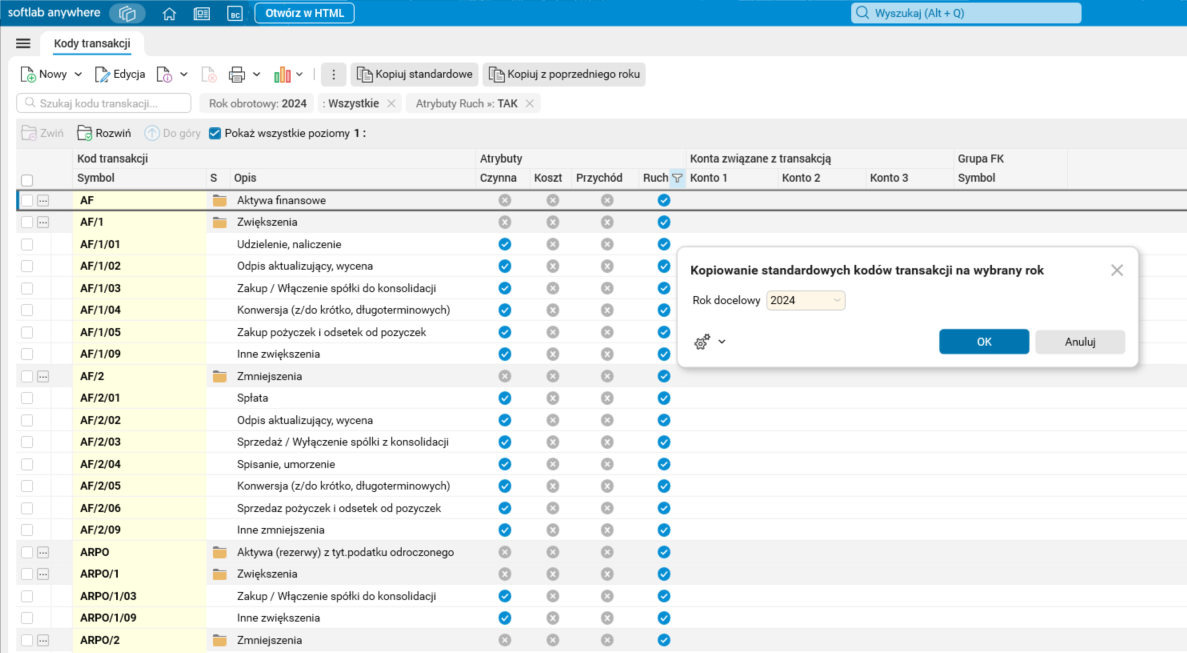Viewport: 1187px width, 653px height.
Task: Tick the checkbox for row AF/1/01
Action: click(27, 244)
